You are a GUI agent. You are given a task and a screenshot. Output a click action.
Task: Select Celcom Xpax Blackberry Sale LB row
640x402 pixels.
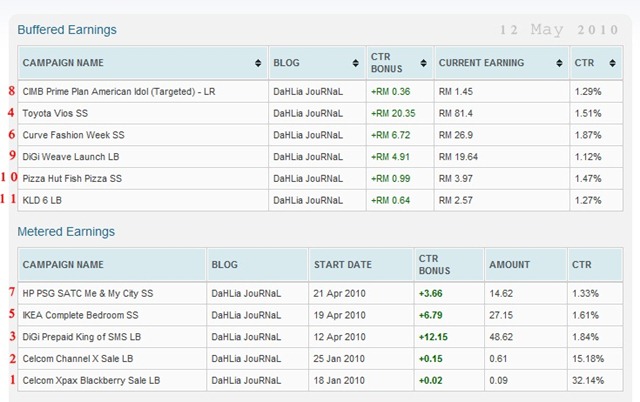pos(320,380)
